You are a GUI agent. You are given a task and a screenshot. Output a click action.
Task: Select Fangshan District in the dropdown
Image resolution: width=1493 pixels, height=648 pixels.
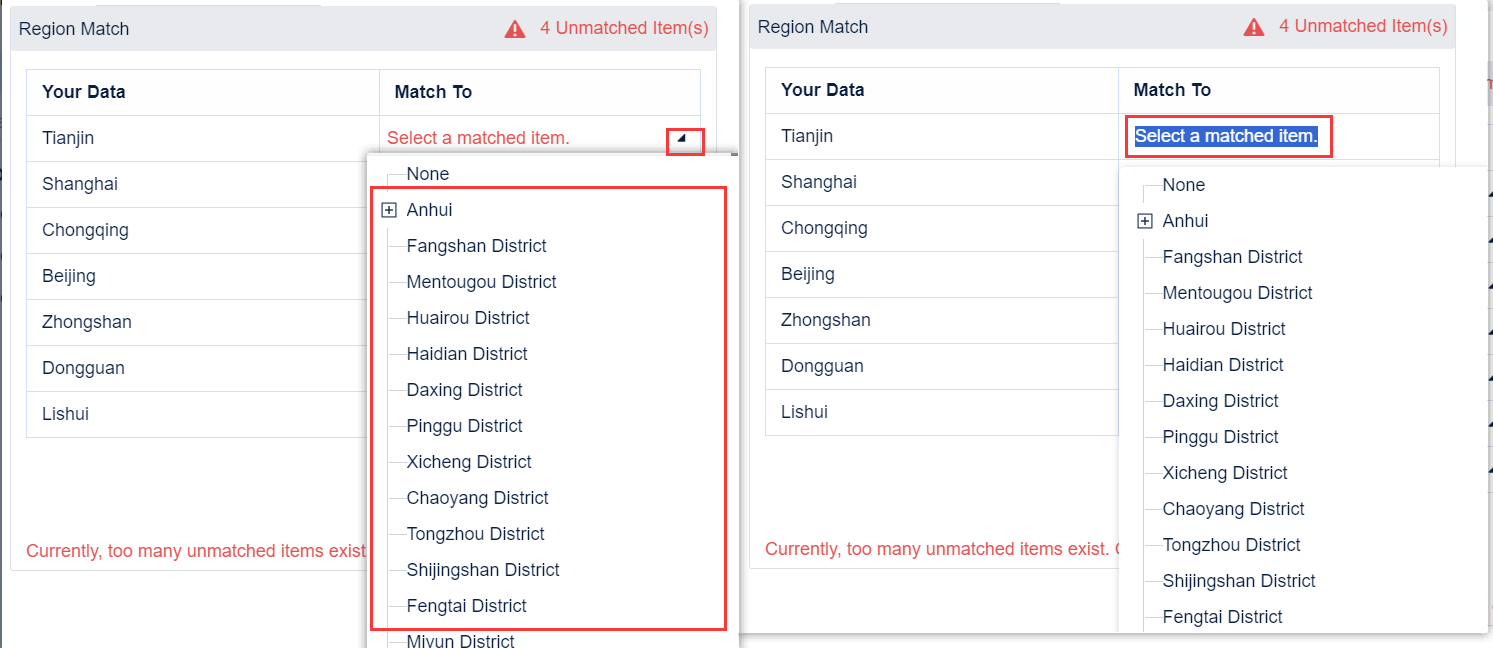pos(476,245)
